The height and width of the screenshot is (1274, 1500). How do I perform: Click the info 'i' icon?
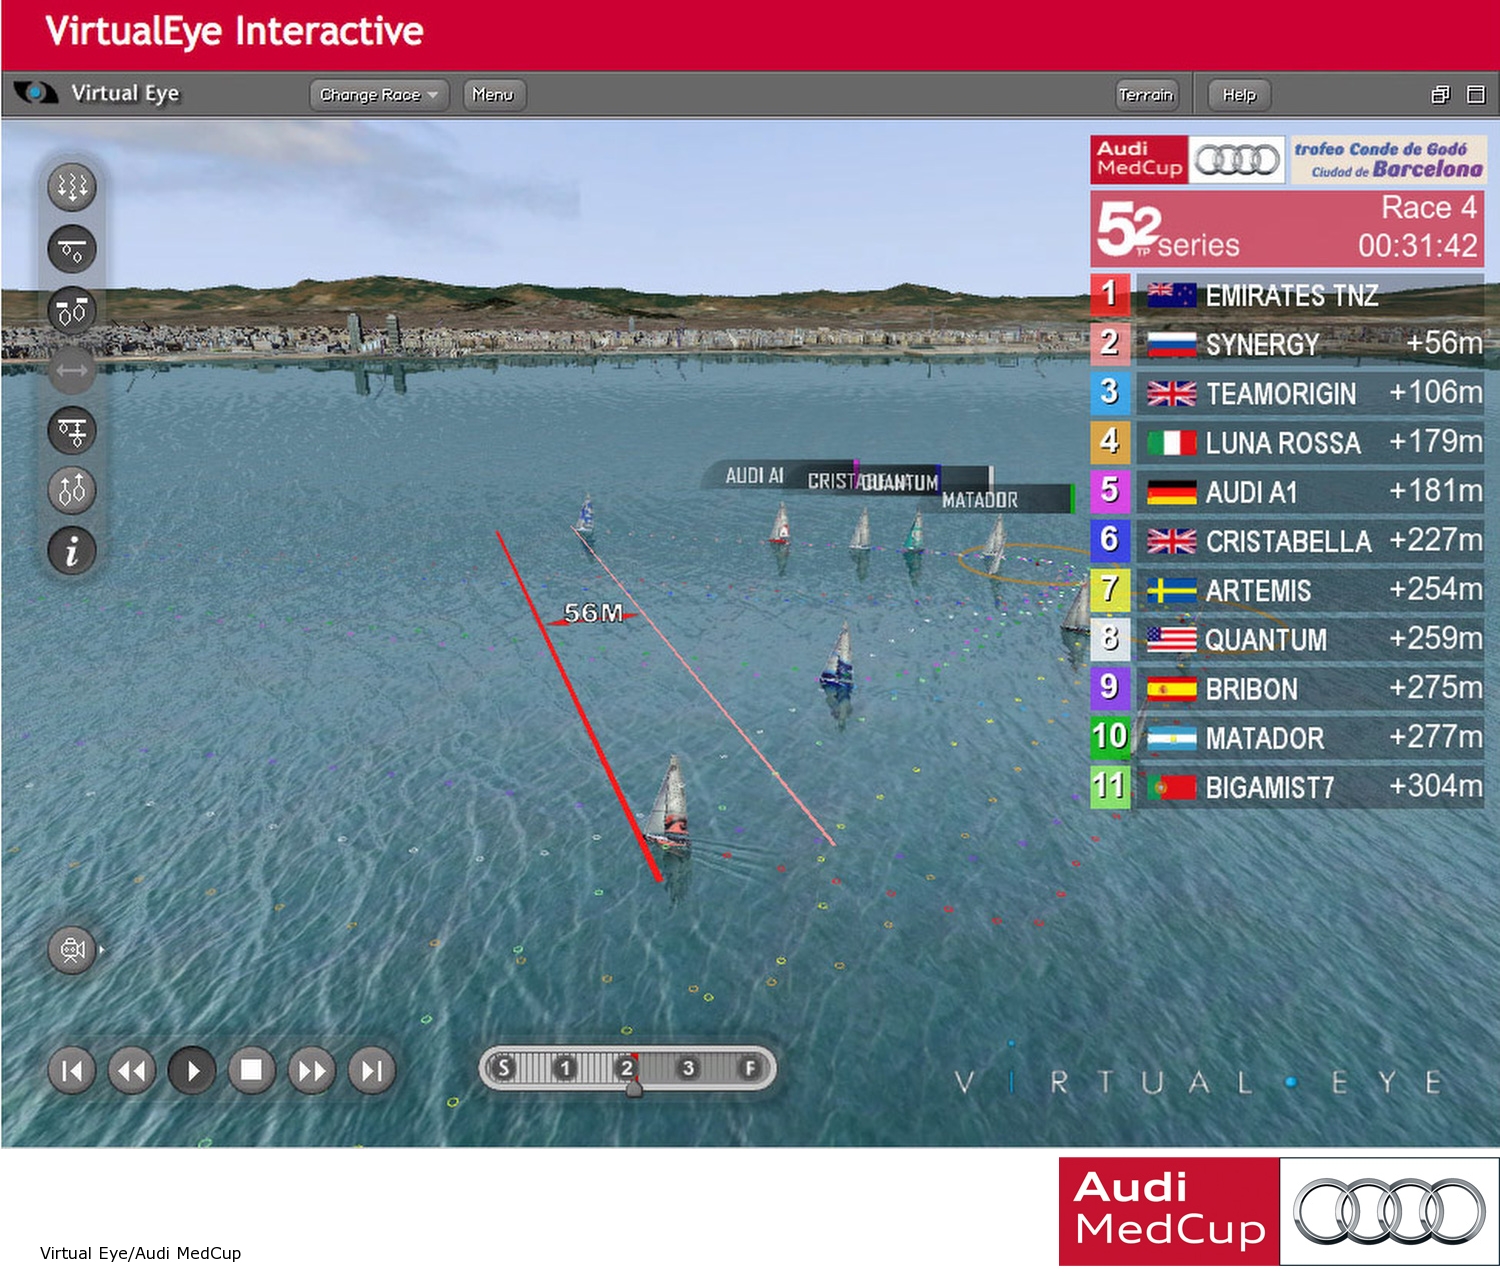72,551
